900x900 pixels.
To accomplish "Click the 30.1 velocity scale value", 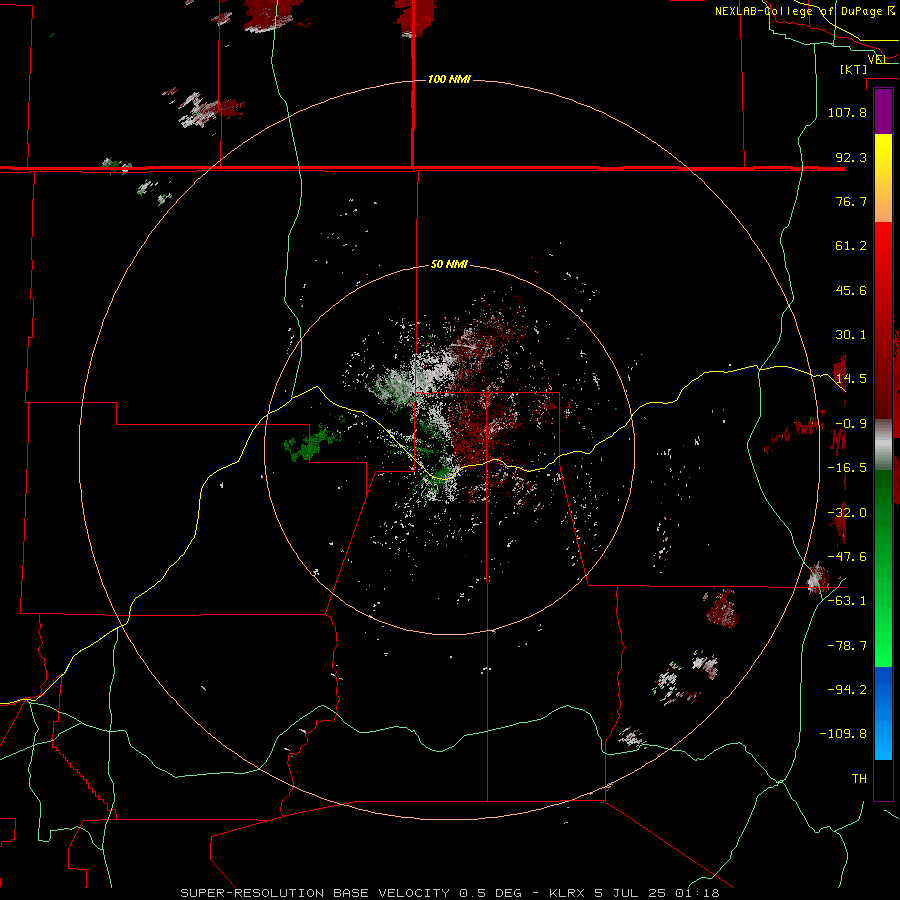I will click(851, 335).
